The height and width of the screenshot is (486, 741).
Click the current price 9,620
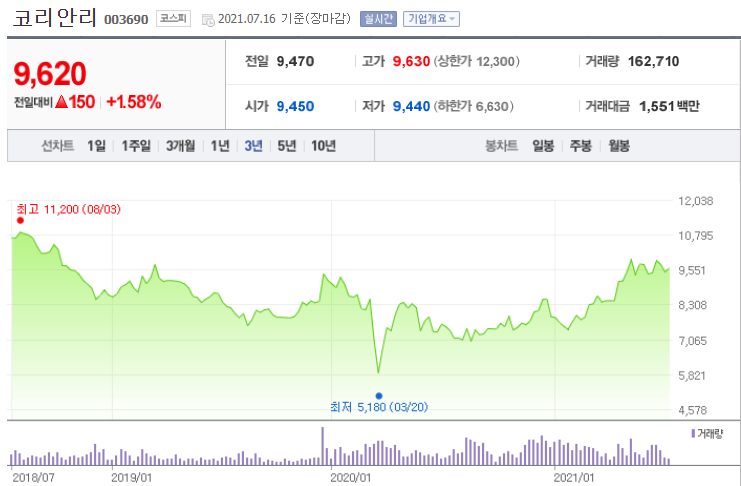point(50,74)
